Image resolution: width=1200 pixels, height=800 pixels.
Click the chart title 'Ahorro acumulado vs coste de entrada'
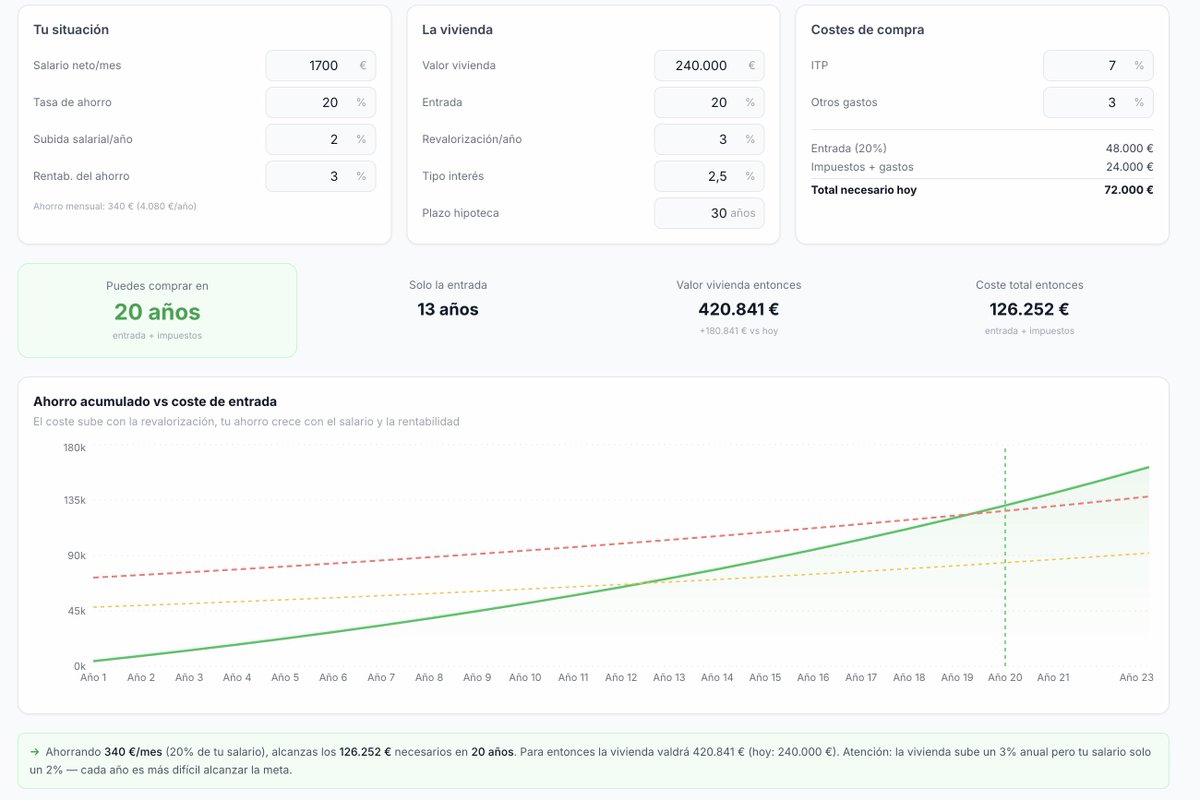[155, 401]
